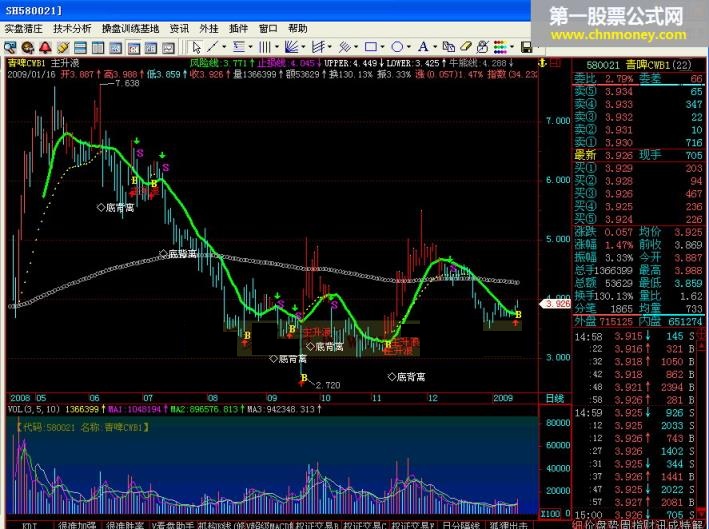Expand the Gann fan tool dropdown arrow
Screen dimensions: 709x529
click(303, 47)
